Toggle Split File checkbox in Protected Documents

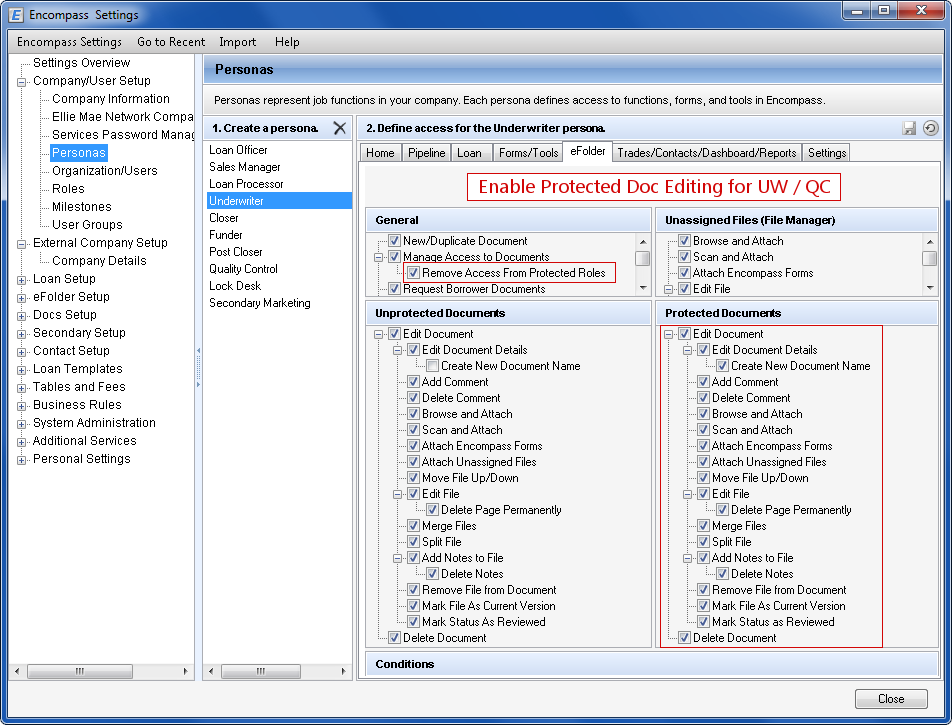coord(703,542)
